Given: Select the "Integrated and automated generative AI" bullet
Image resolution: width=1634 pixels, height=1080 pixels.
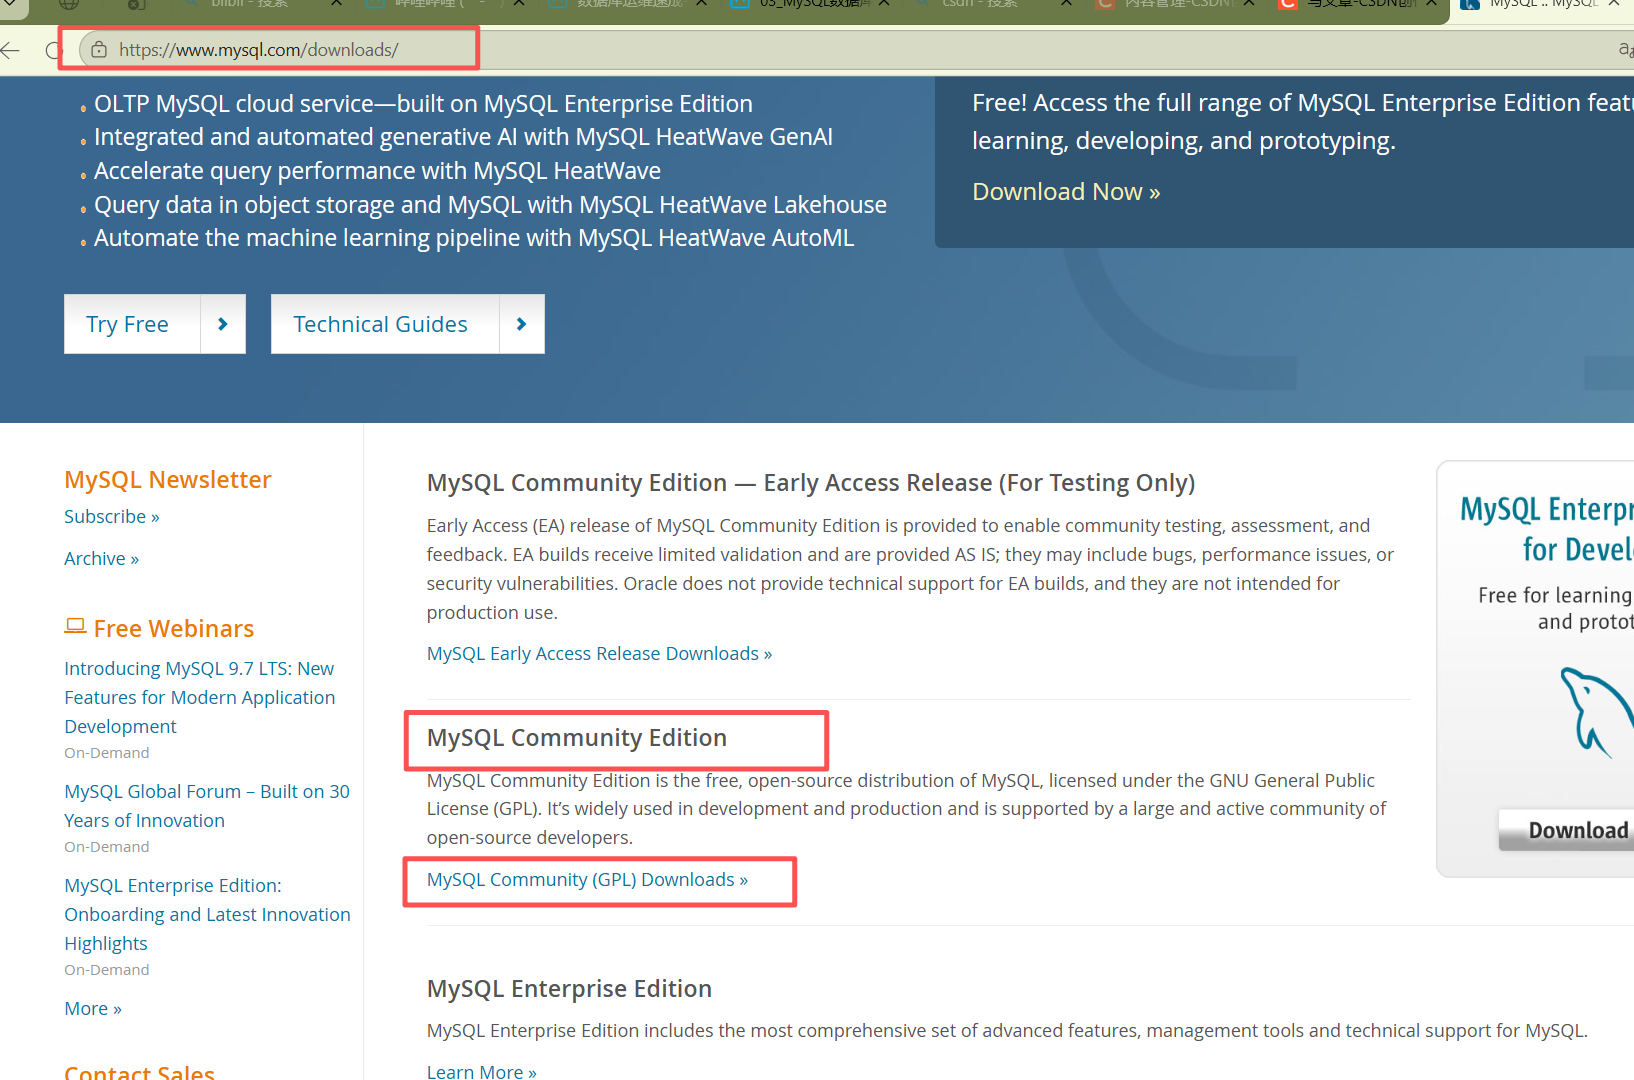Looking at the screenshot, I should (463, 137).
